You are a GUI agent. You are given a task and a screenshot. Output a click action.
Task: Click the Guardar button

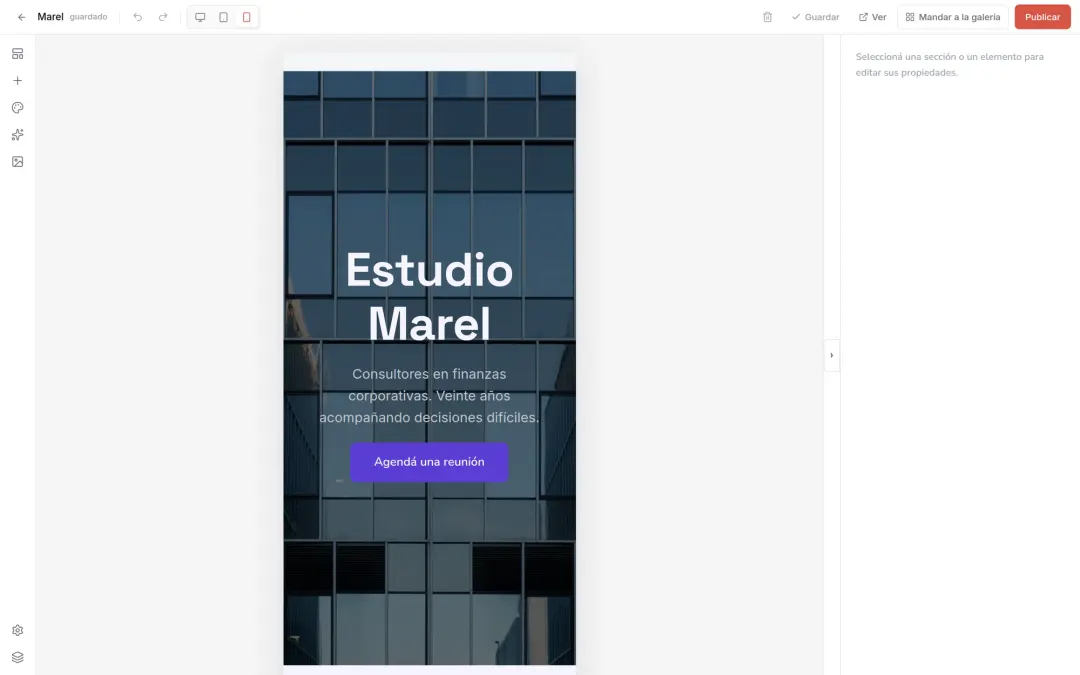pyautogui.click(x=816, y=17)
